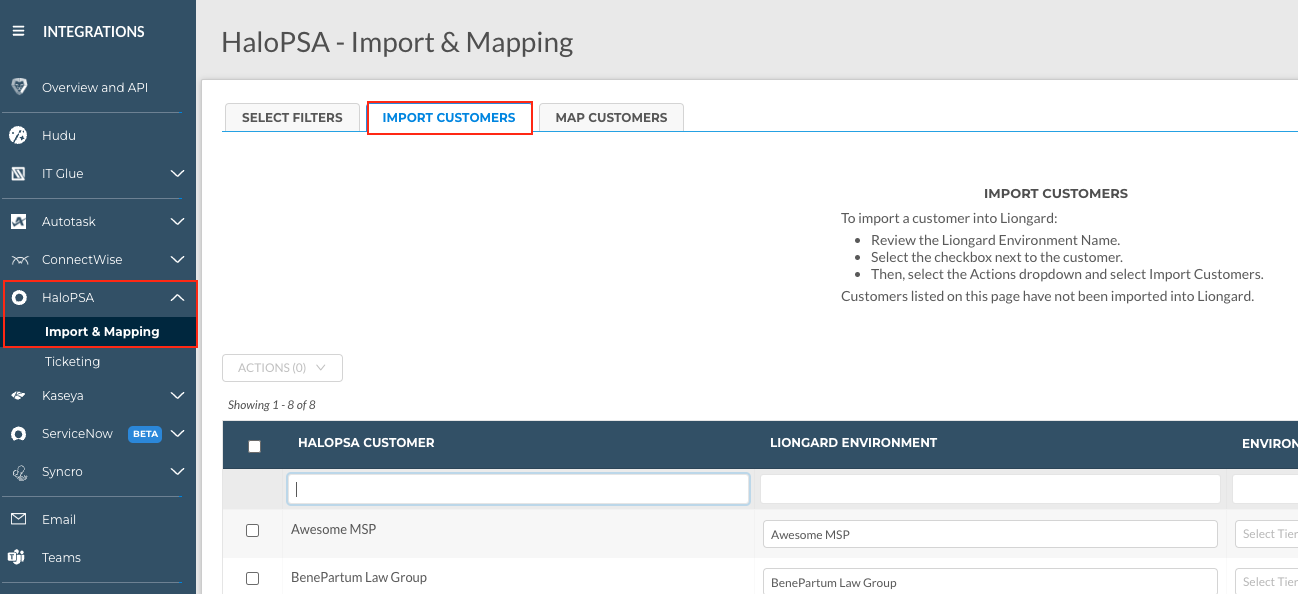The height and width of the screenshot is (594, 1298).
Task: Click the BenePartum Law Group customer name
Action: click(x=359, y=577)
